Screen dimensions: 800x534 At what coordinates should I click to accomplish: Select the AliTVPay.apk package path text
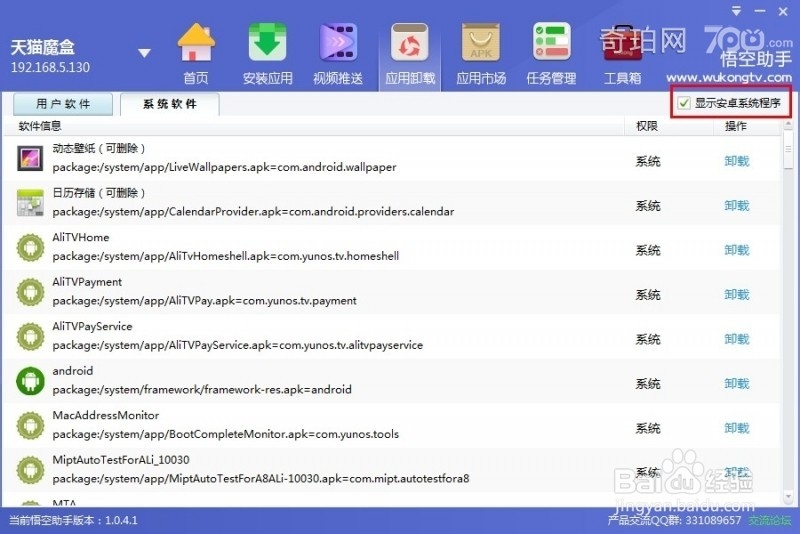(205, 300)
